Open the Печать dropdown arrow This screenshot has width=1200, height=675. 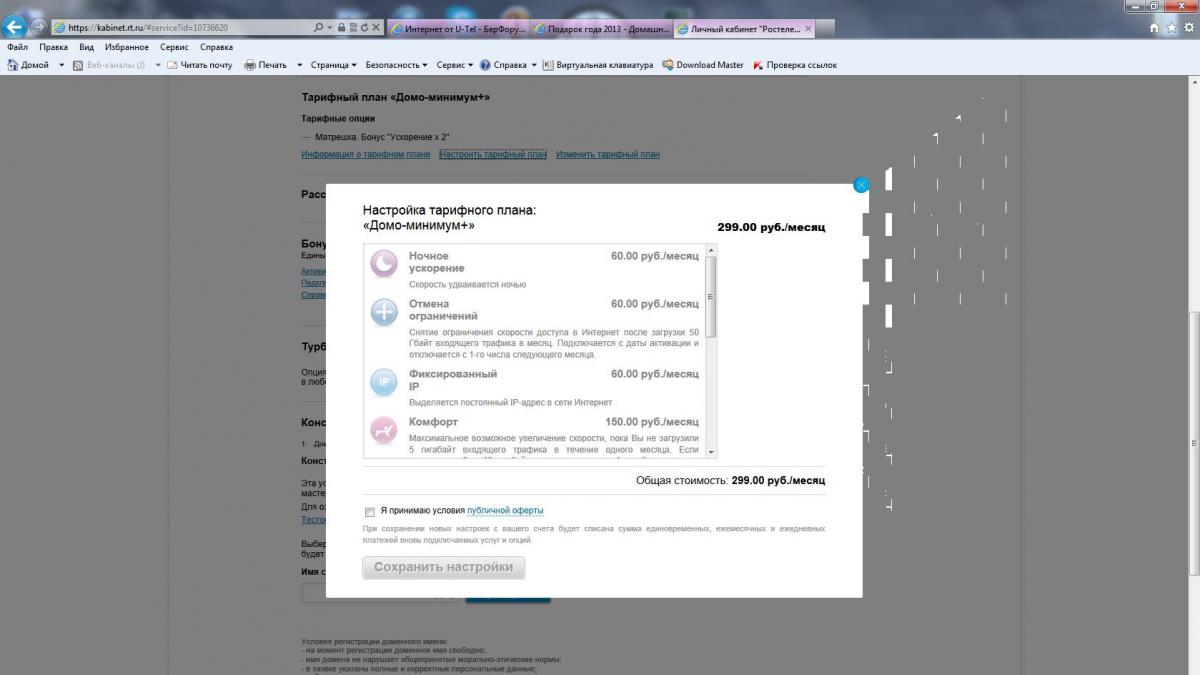pyautogui.click(x=299, y=65)
